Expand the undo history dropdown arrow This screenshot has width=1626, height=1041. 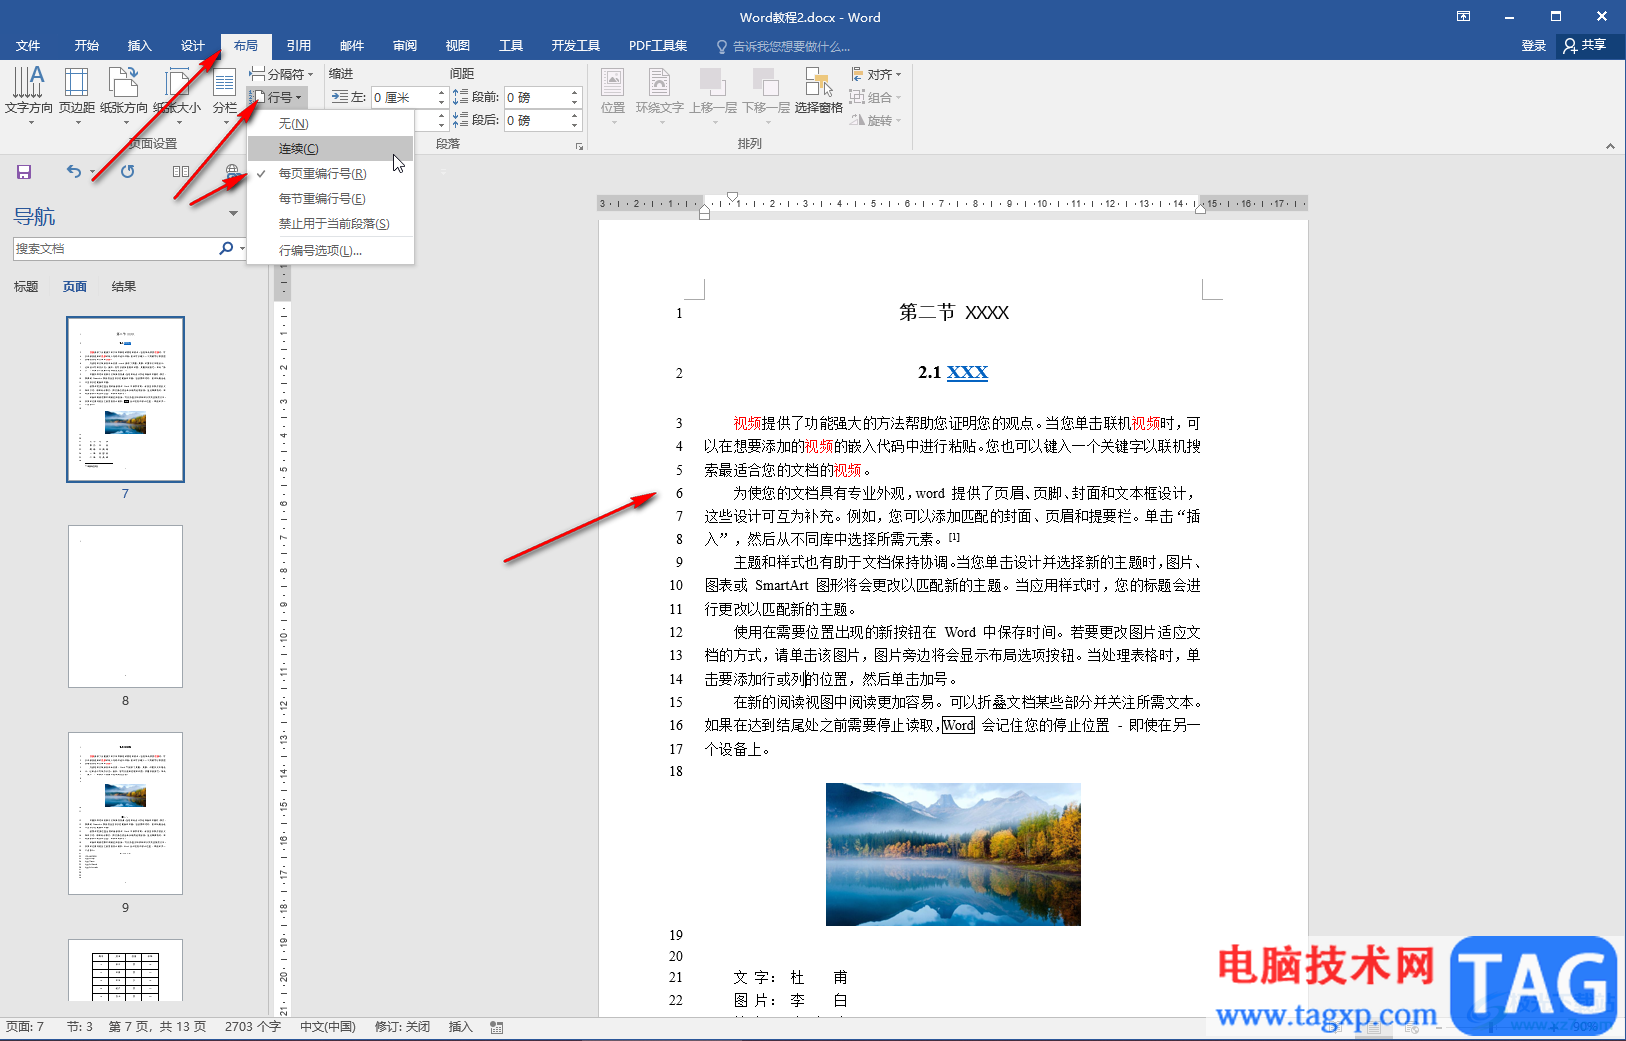[92, 172]
